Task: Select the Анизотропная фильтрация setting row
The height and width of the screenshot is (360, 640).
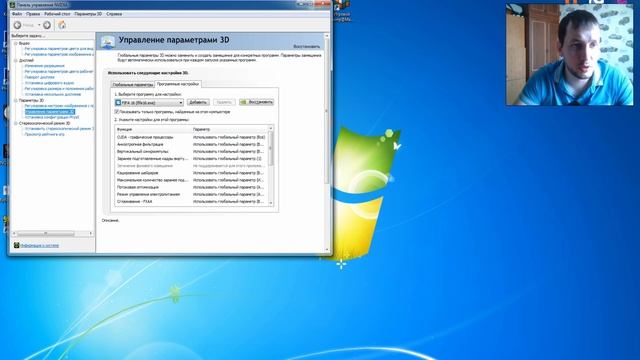Action: point(191,144)
